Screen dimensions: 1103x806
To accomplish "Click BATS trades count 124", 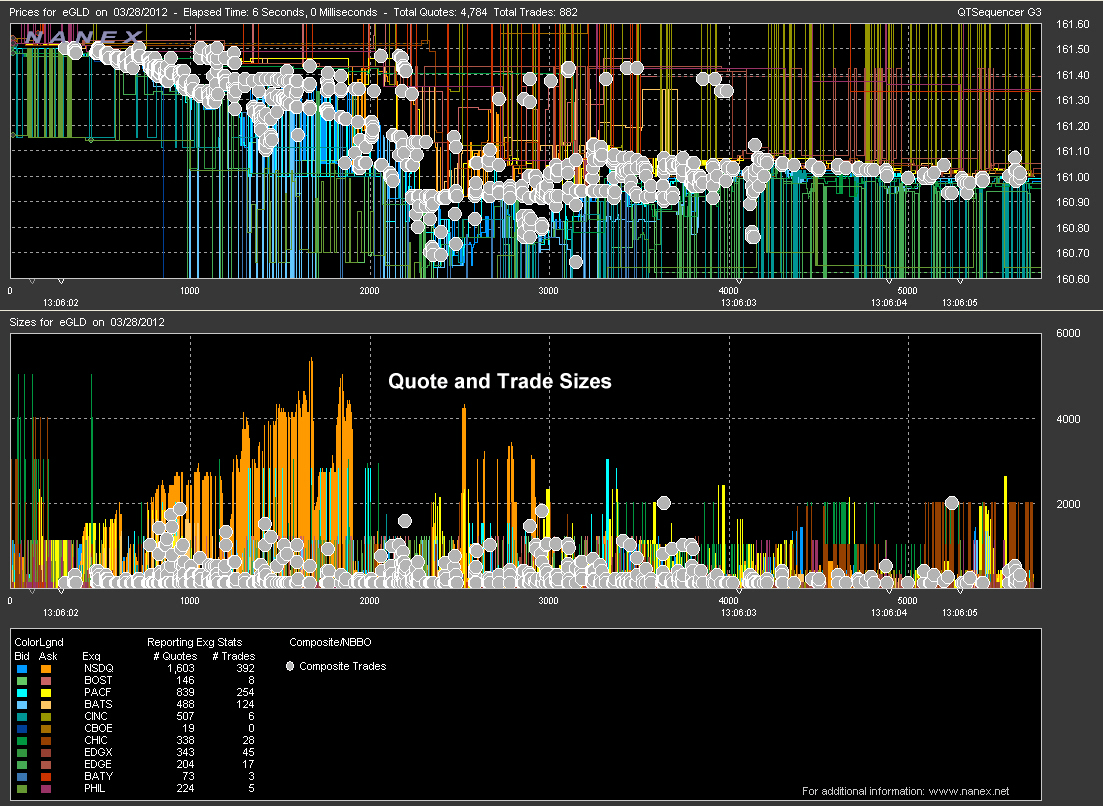I will [x=246, y=704].
